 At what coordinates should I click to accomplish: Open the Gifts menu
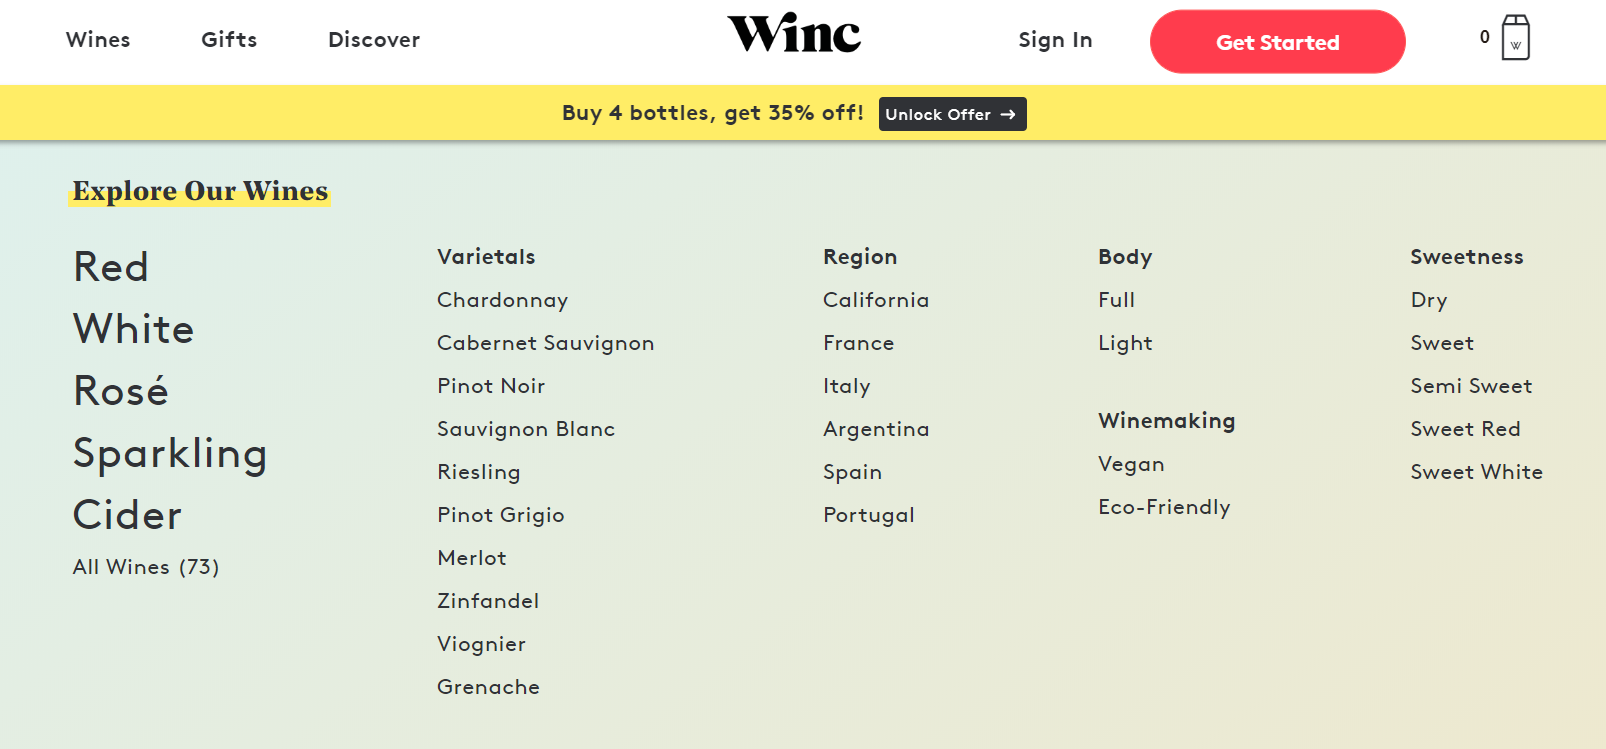[x=229, y=40]
